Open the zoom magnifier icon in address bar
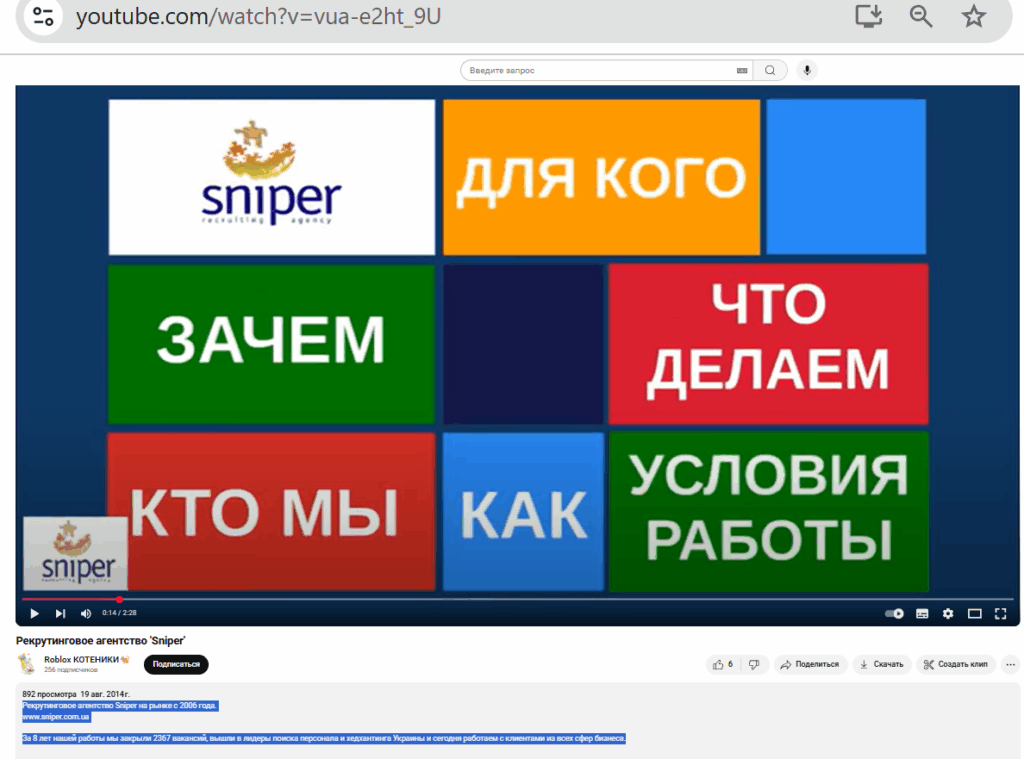1024x759 pixels. 921,16
